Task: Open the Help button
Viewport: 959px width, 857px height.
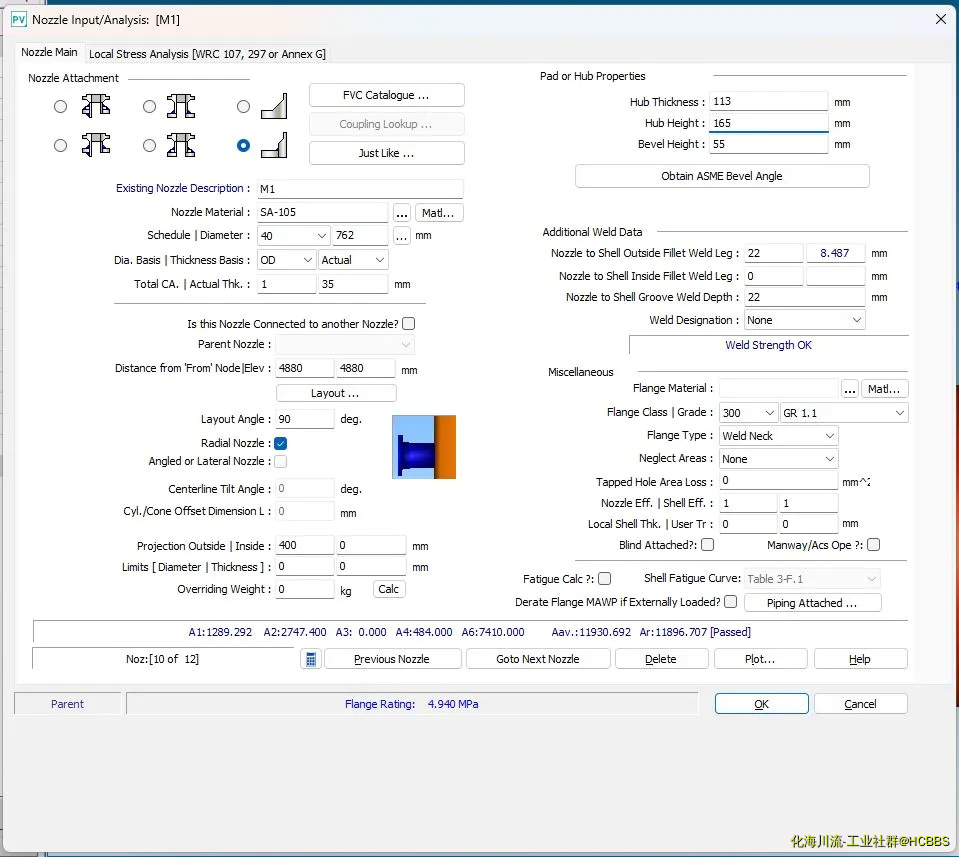Action: point(860,659)
